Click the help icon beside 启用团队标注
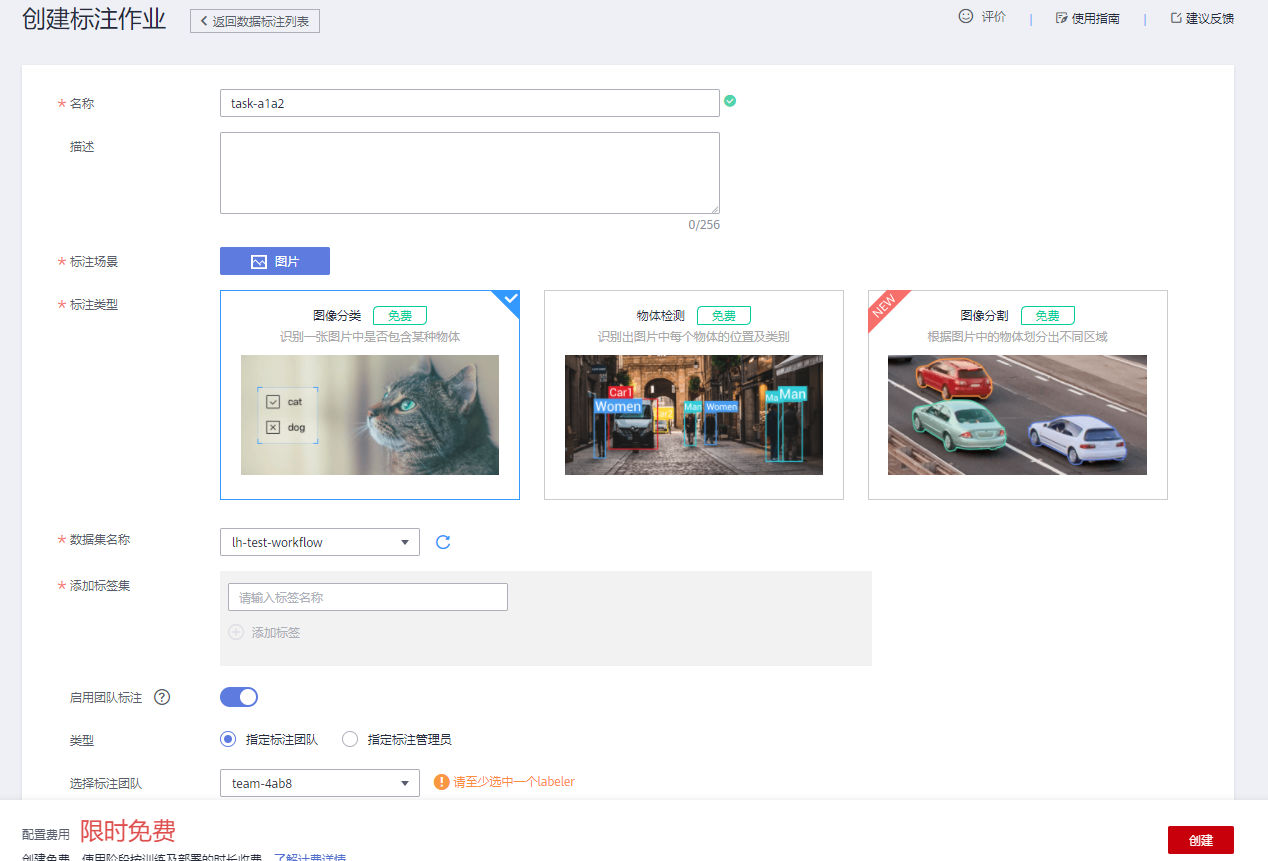 pos(162,697)
